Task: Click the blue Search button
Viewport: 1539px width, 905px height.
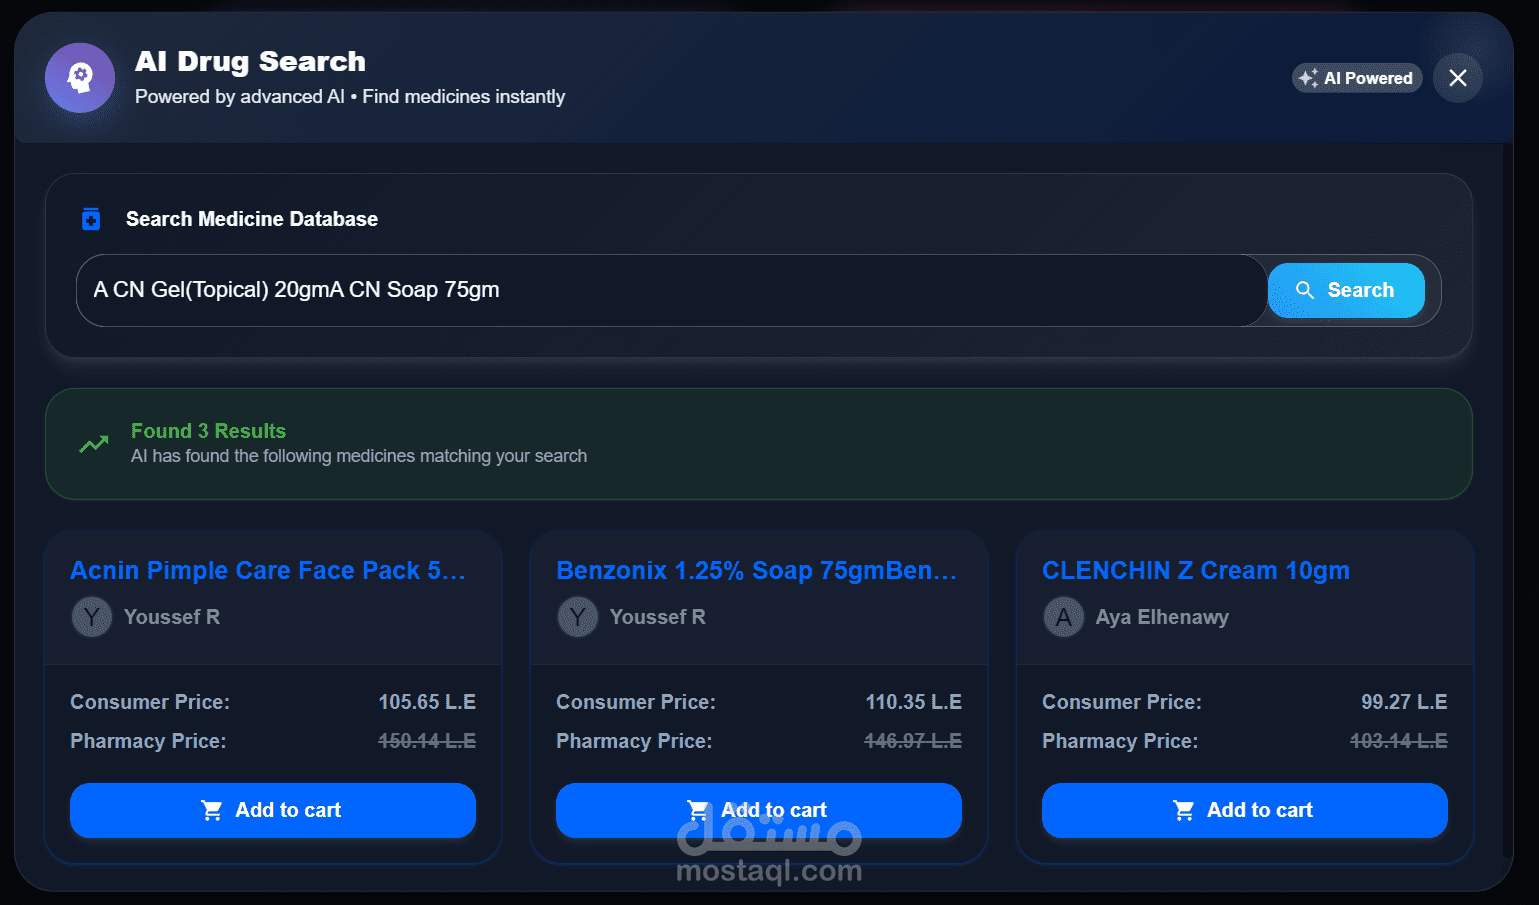Action: 1346,290
